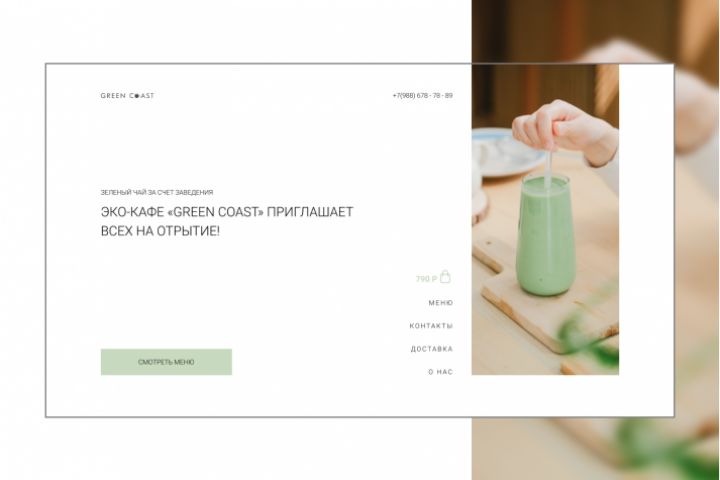
Task: Click the blurred background area below the frame
Action: point(596,449)
